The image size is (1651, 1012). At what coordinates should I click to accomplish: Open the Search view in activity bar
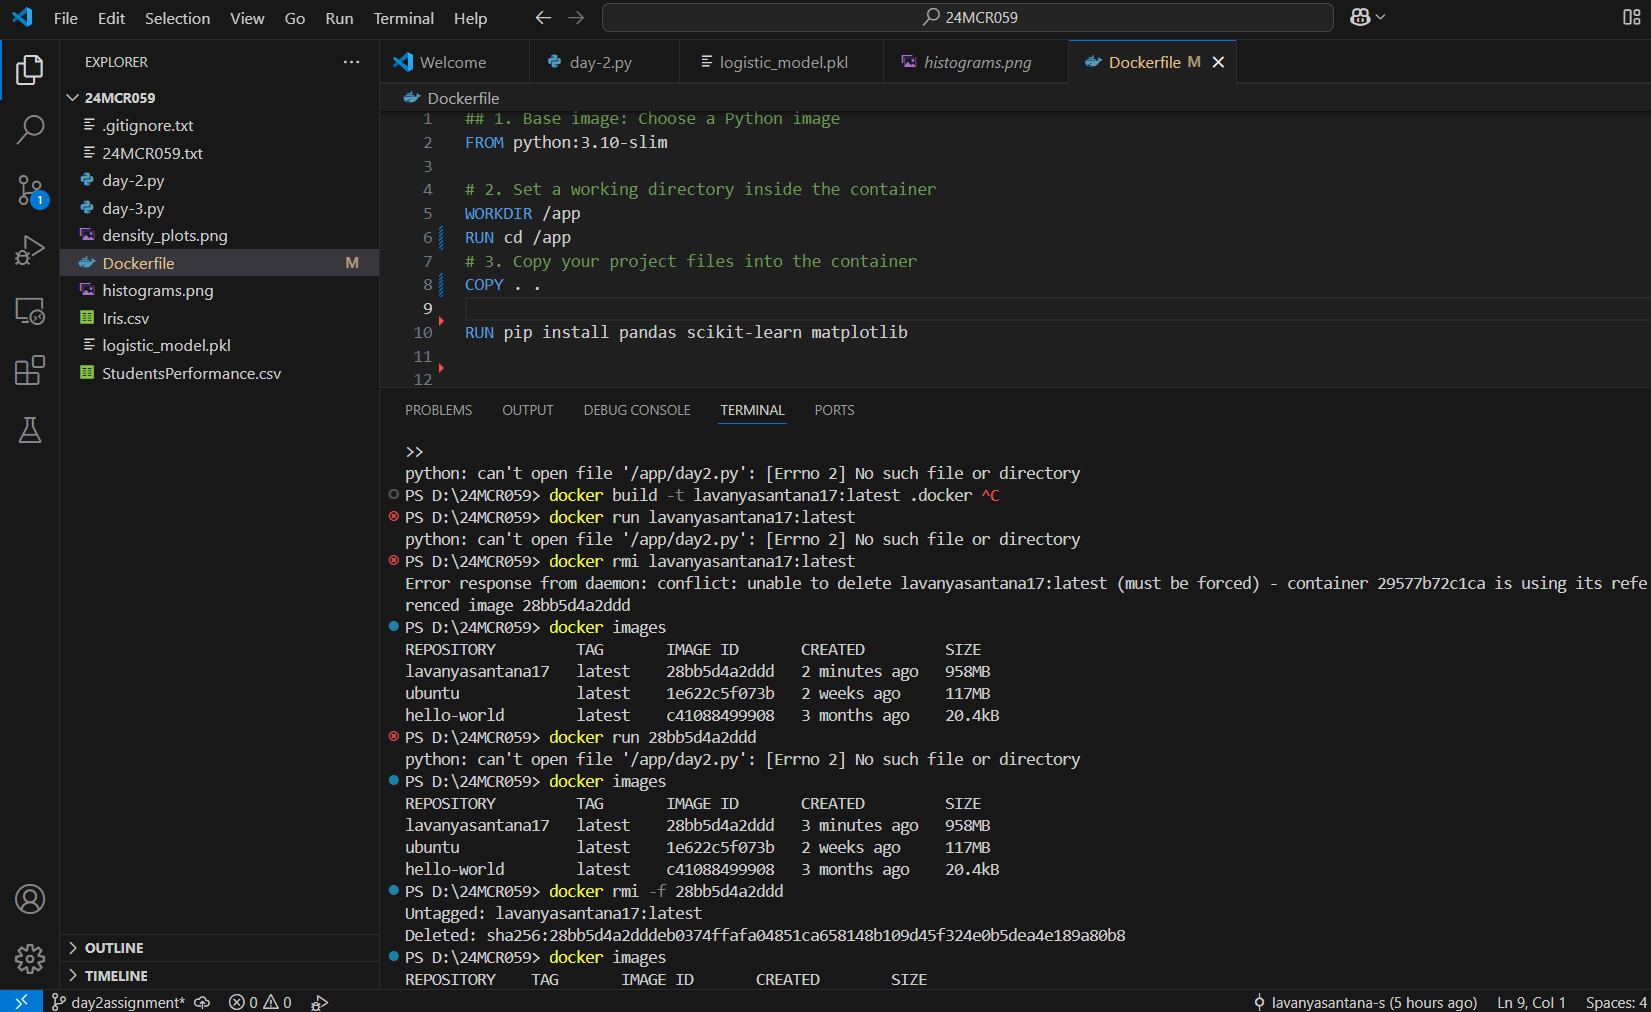(30, 129)
